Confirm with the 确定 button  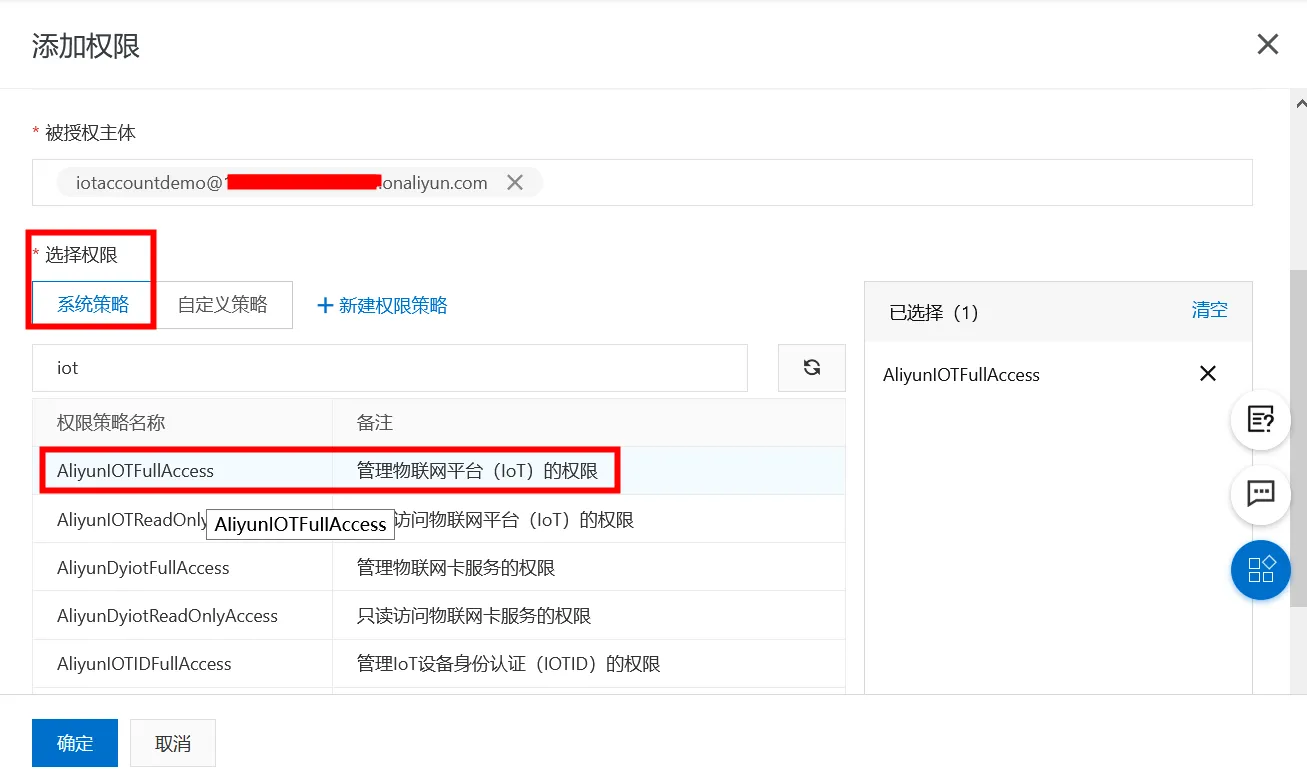75,743
